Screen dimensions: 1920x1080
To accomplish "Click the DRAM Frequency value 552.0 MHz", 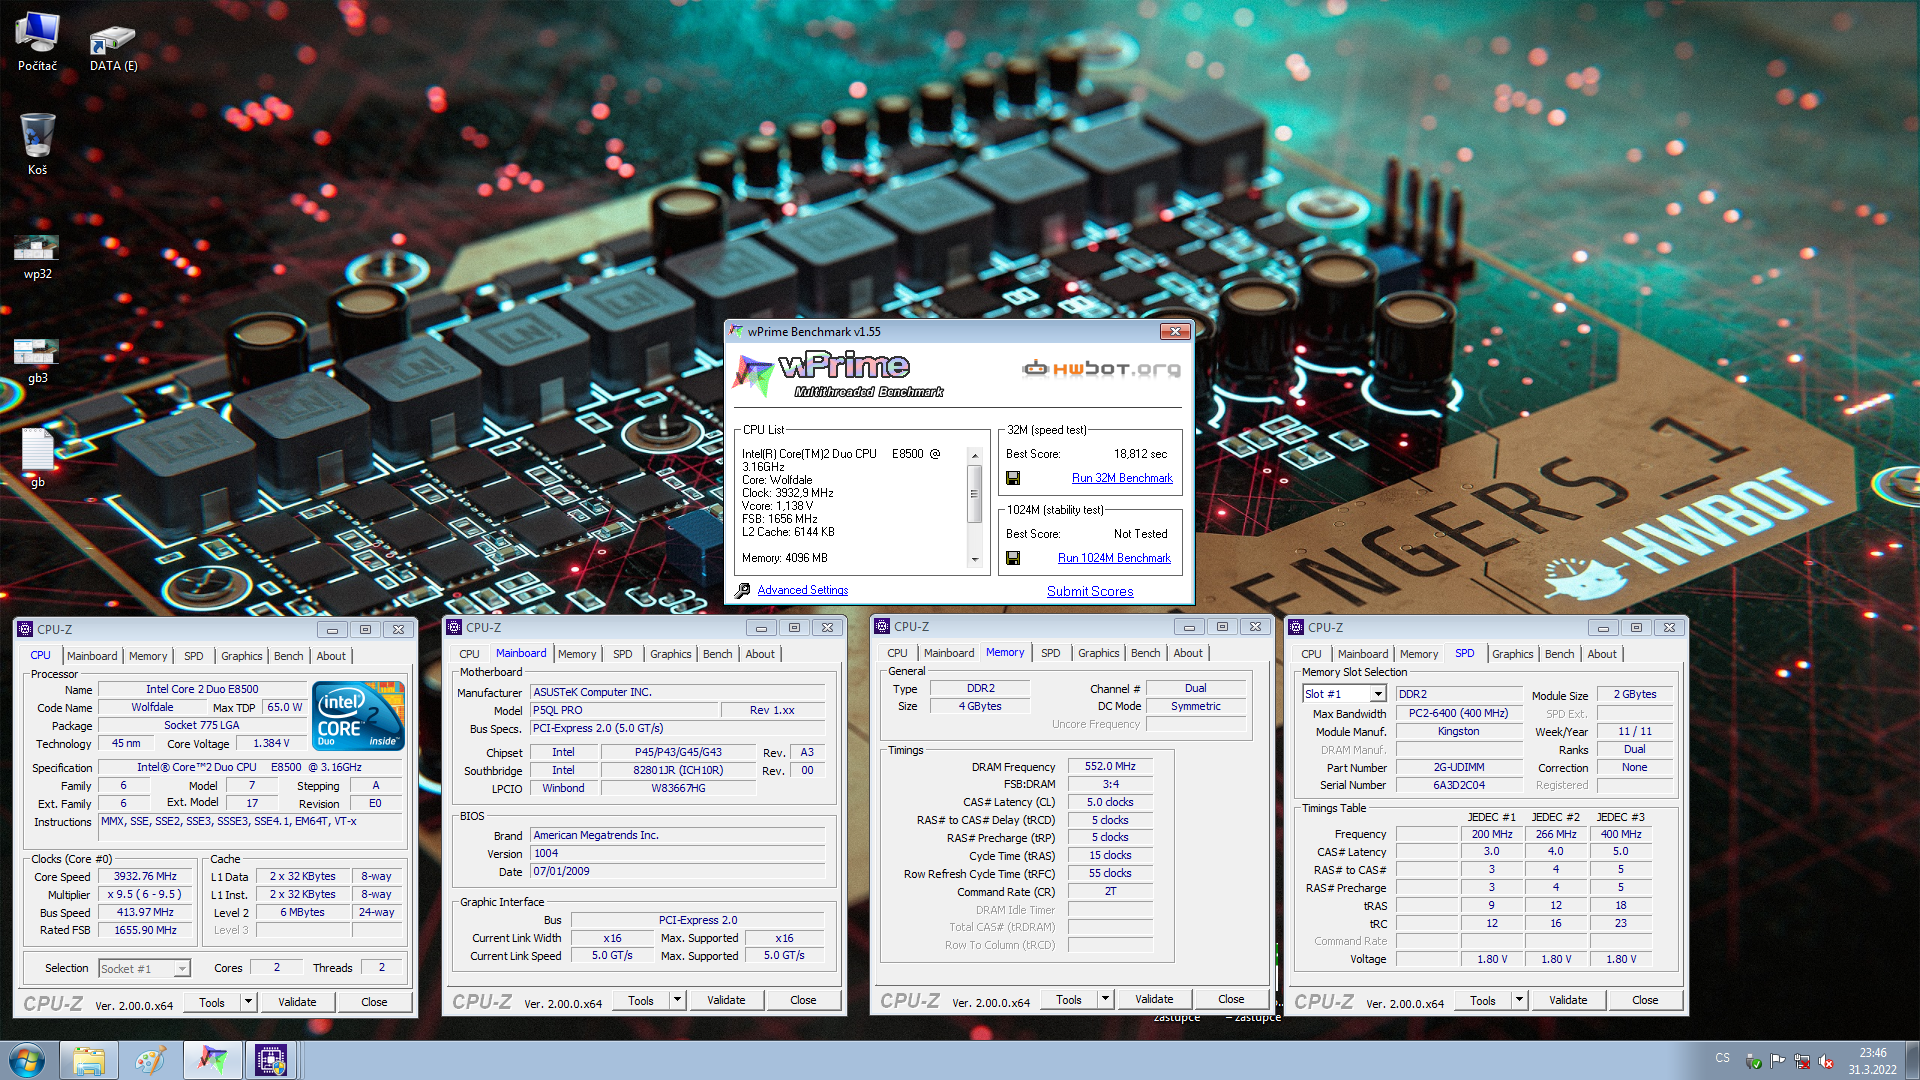I will (x=1110, y=766).
